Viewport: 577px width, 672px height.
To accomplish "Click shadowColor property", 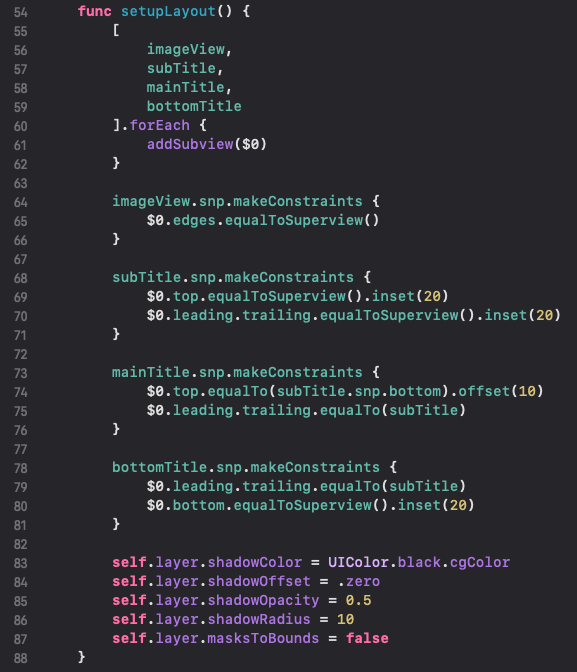I will click(255, 562).
